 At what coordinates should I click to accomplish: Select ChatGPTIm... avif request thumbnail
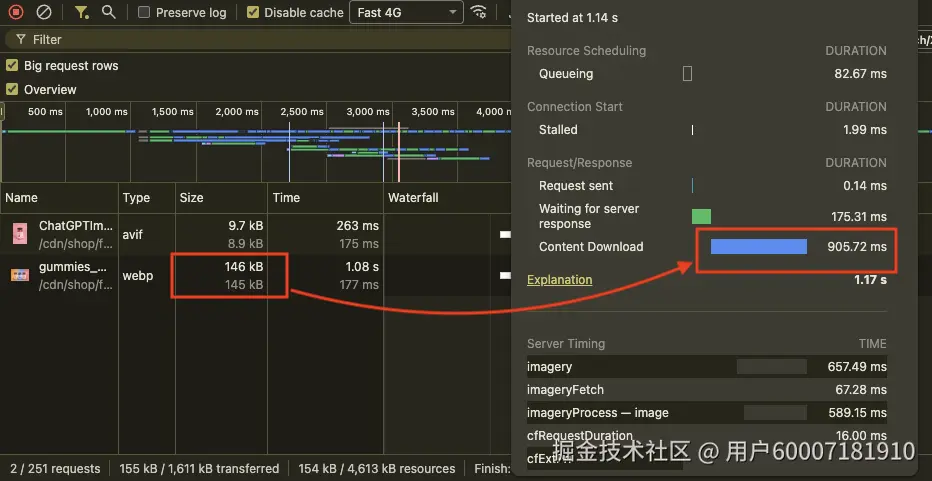click(x=20, y=234)
